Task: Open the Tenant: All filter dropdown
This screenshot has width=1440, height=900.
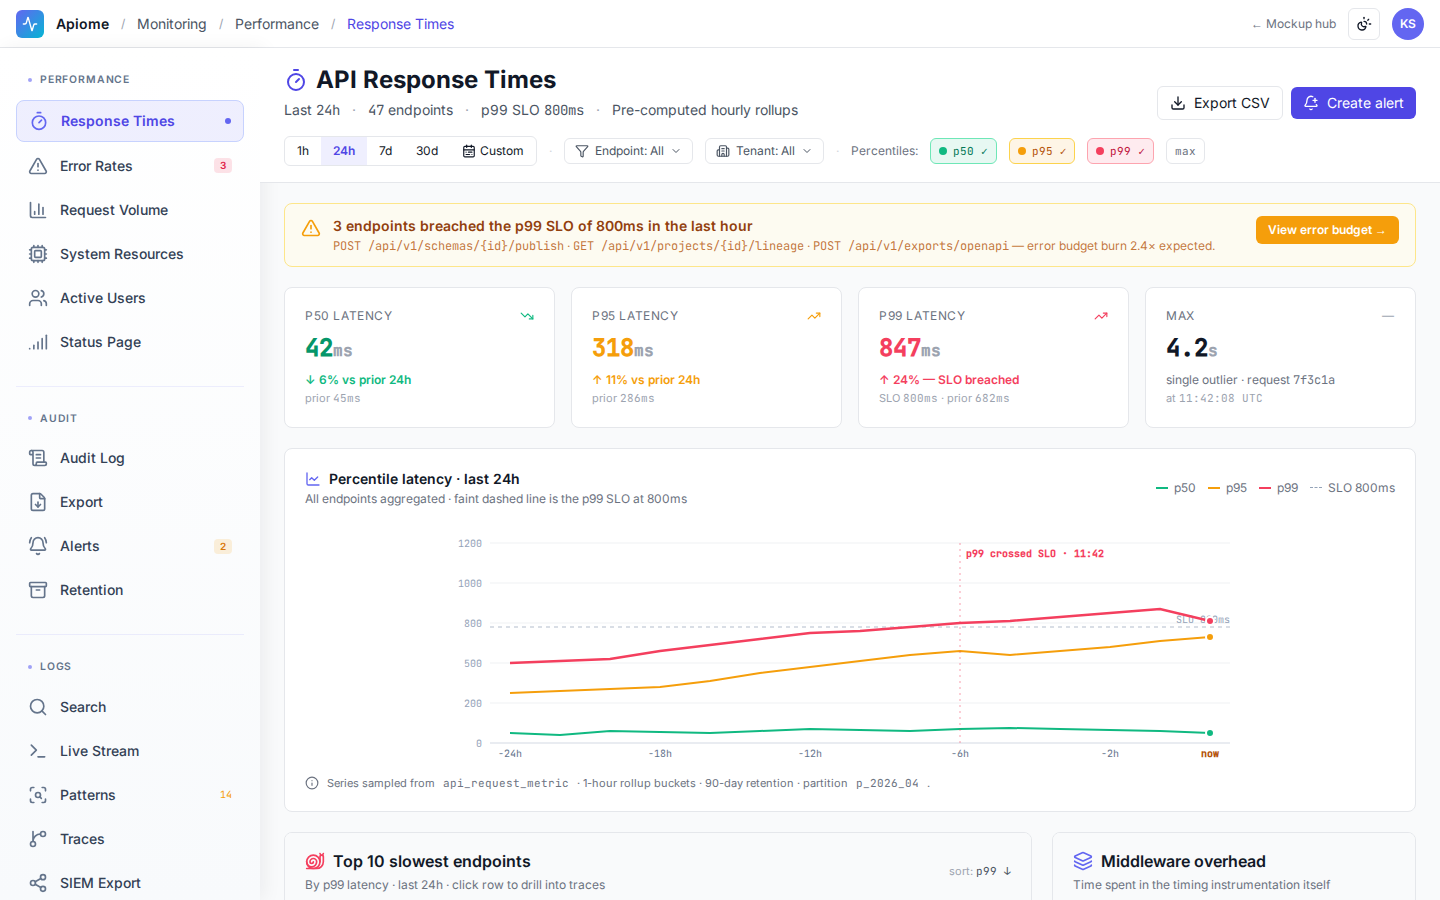Action: pos(764,151)
